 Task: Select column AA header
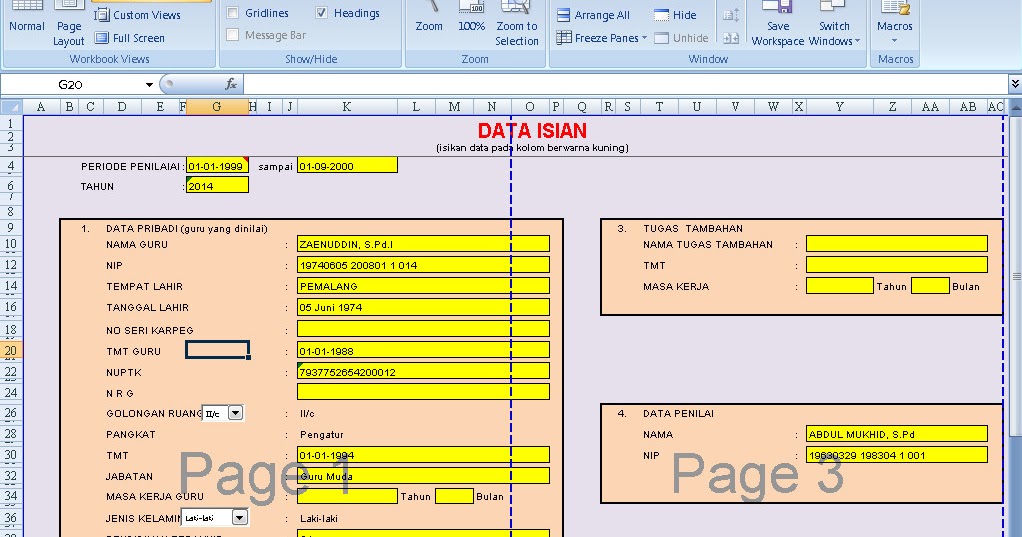point(930,107)
